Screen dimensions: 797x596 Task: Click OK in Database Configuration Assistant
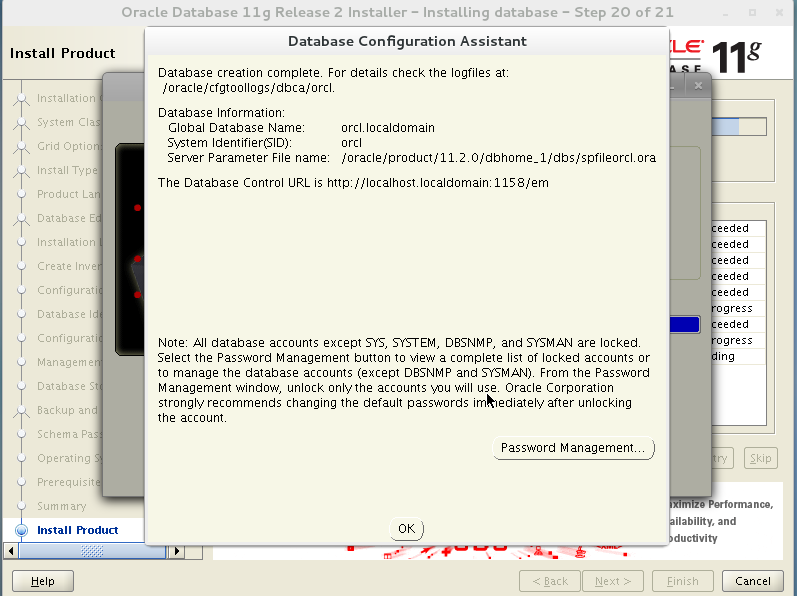(406, 528)
